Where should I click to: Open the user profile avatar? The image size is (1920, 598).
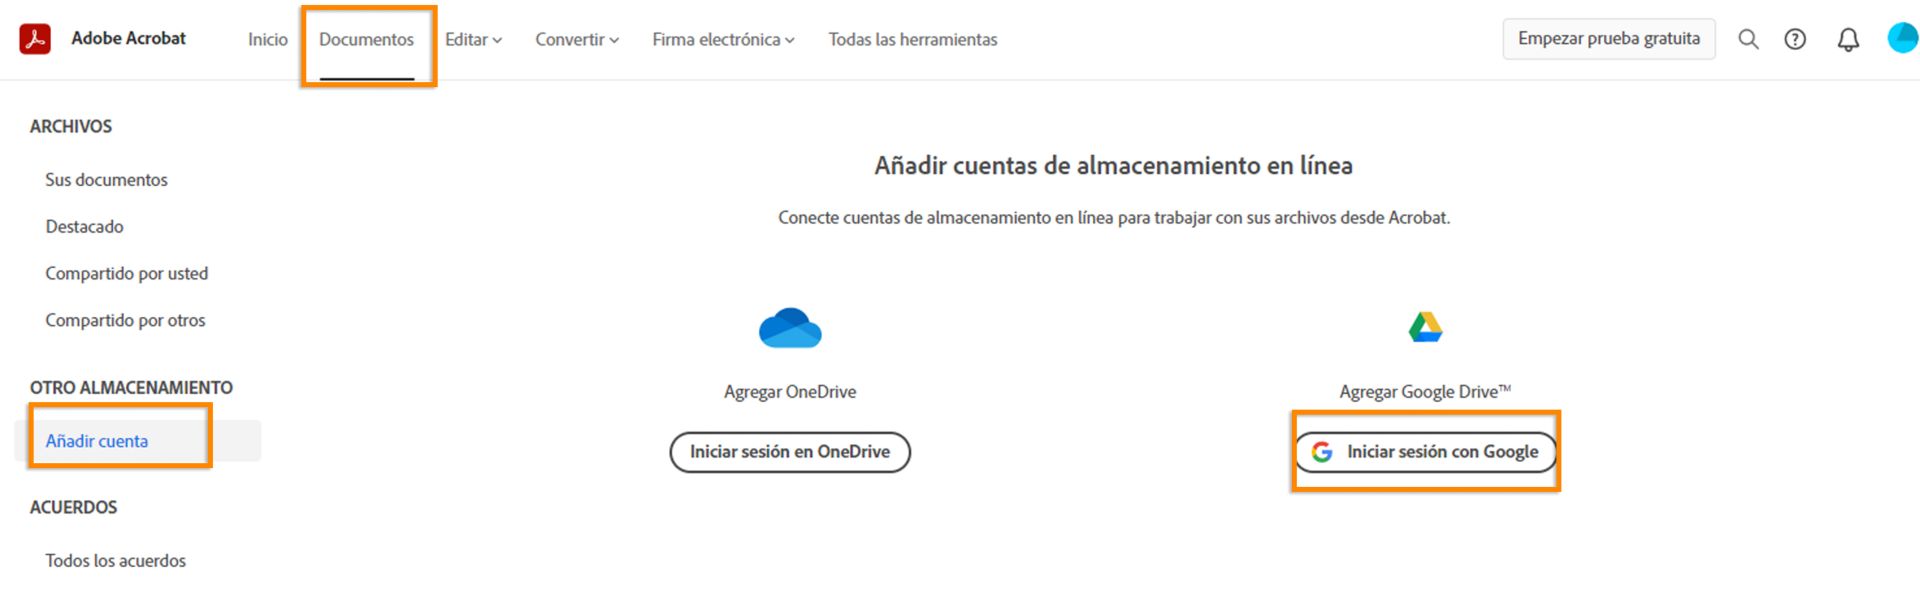[x=1902, y=38]
